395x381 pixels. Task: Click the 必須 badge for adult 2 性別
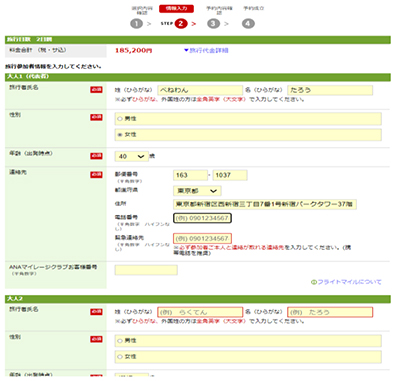pos(96,339)
